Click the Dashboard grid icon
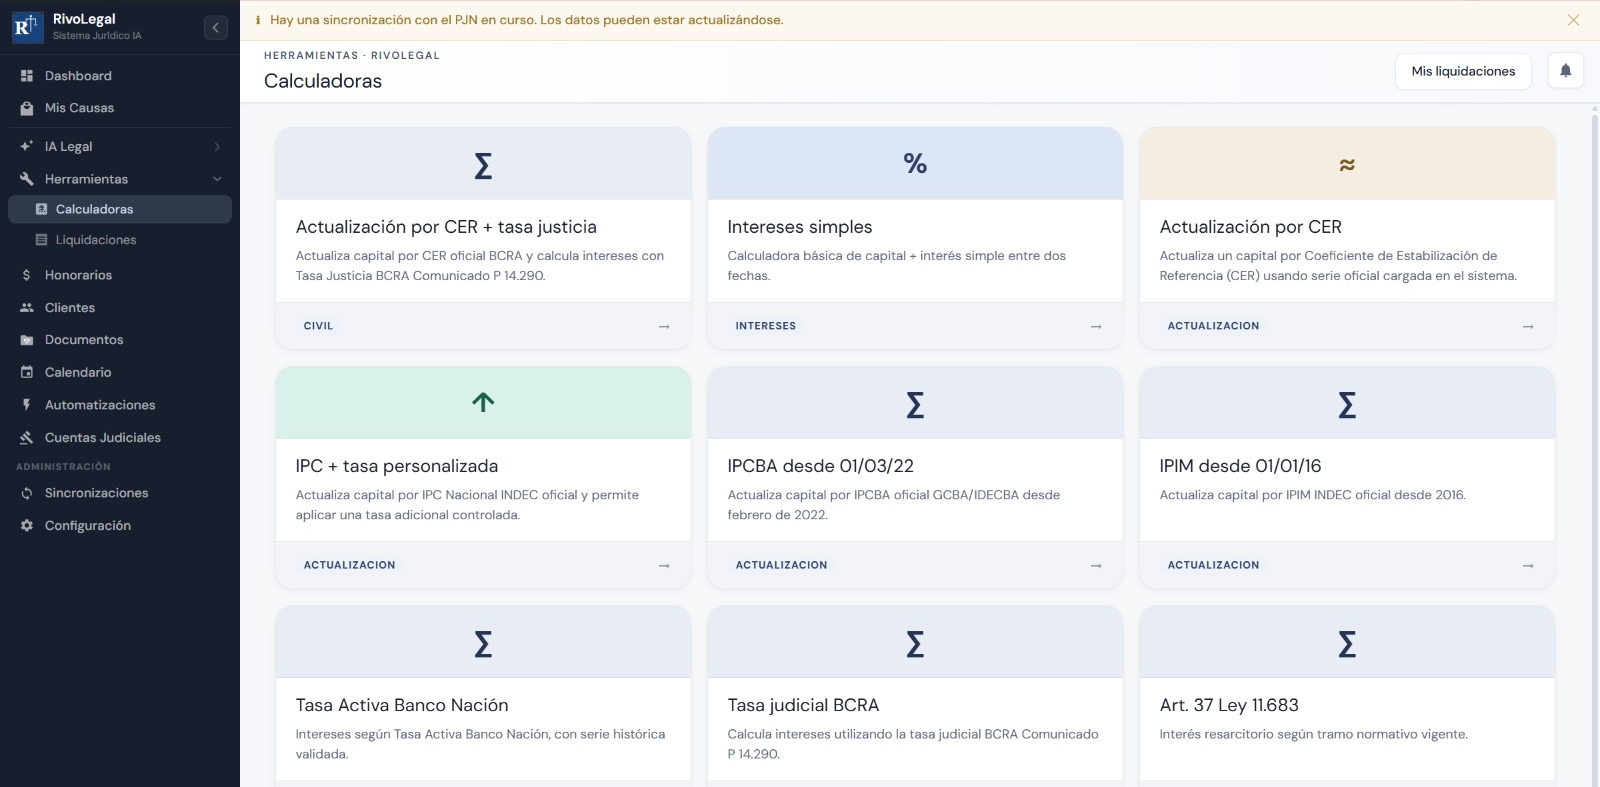1600x787 pixels. tap(27, 76)
